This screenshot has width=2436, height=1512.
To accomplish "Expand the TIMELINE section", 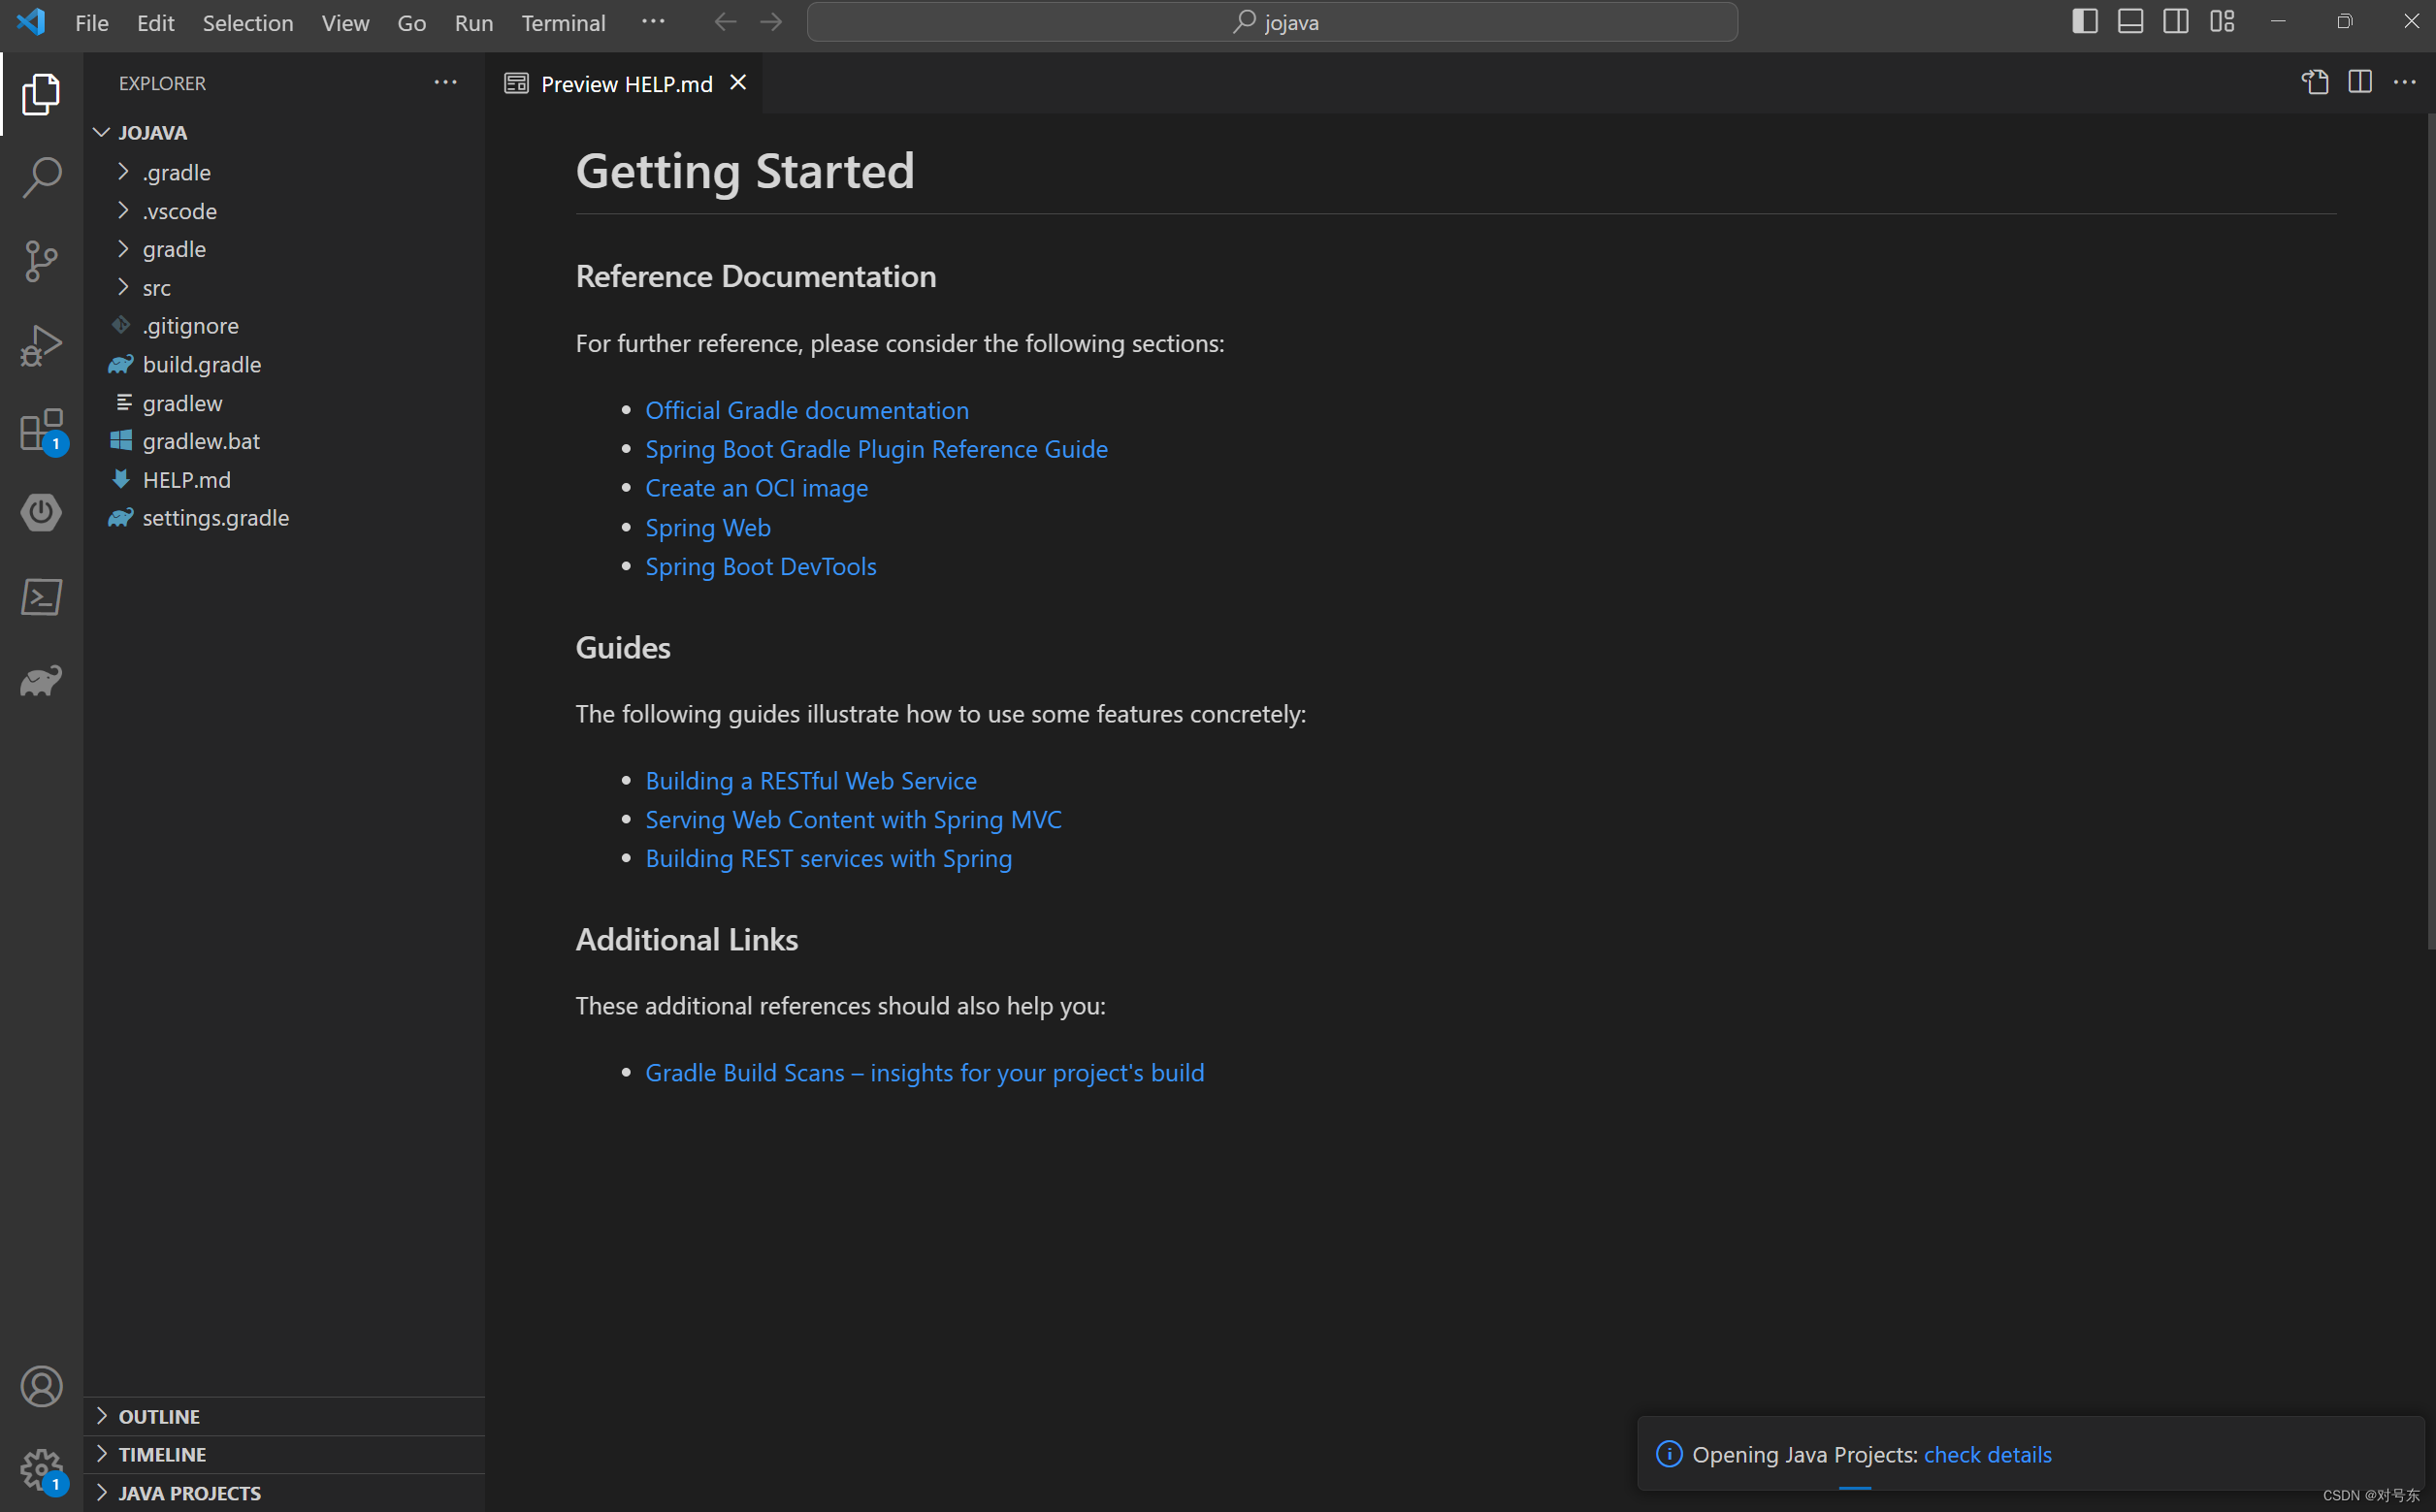I will pyautogui.click(x=284, y=1454).
